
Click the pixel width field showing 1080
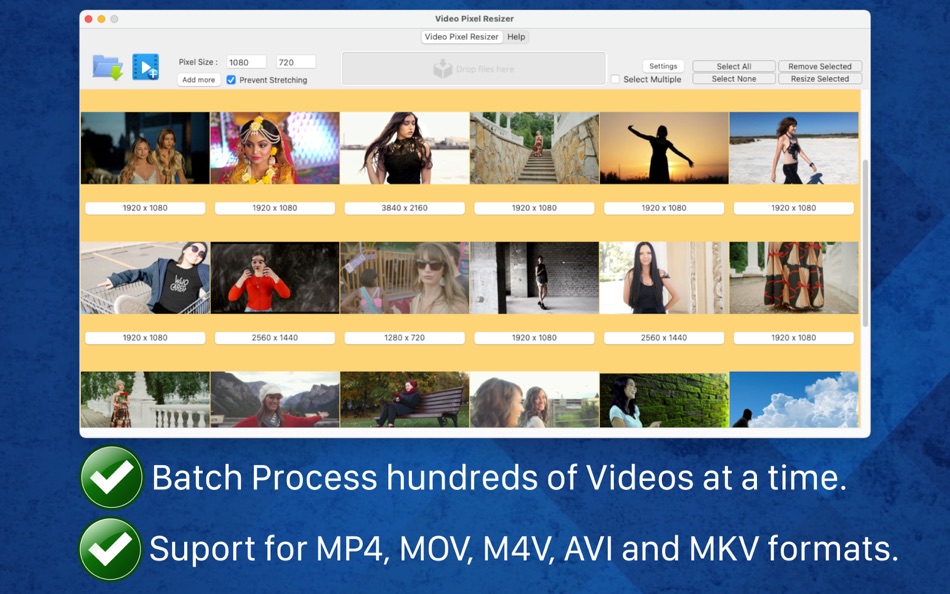(246, 62)
